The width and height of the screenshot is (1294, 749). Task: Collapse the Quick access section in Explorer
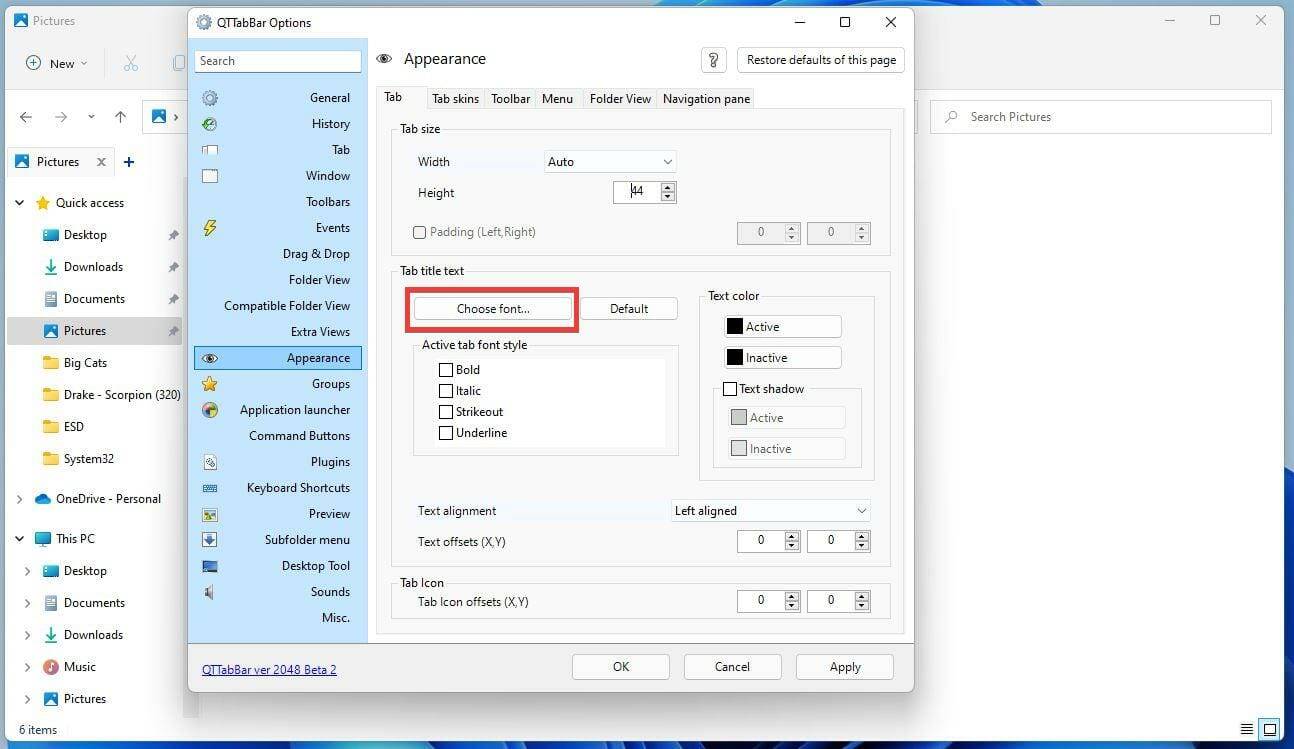(x=19, y=202)
